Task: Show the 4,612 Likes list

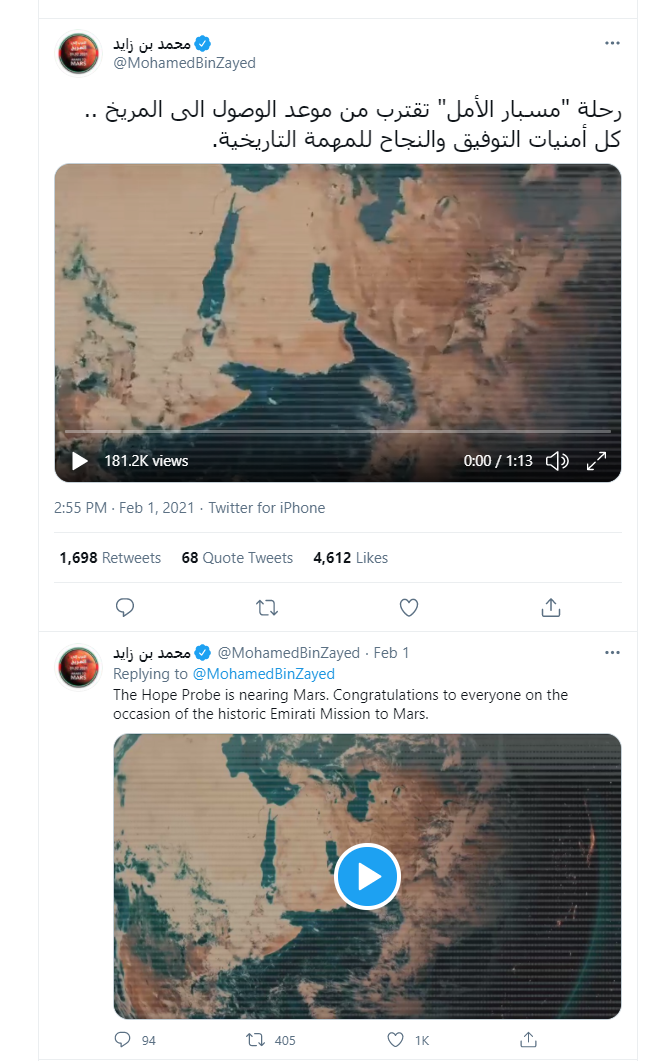Action: point(350,558)
